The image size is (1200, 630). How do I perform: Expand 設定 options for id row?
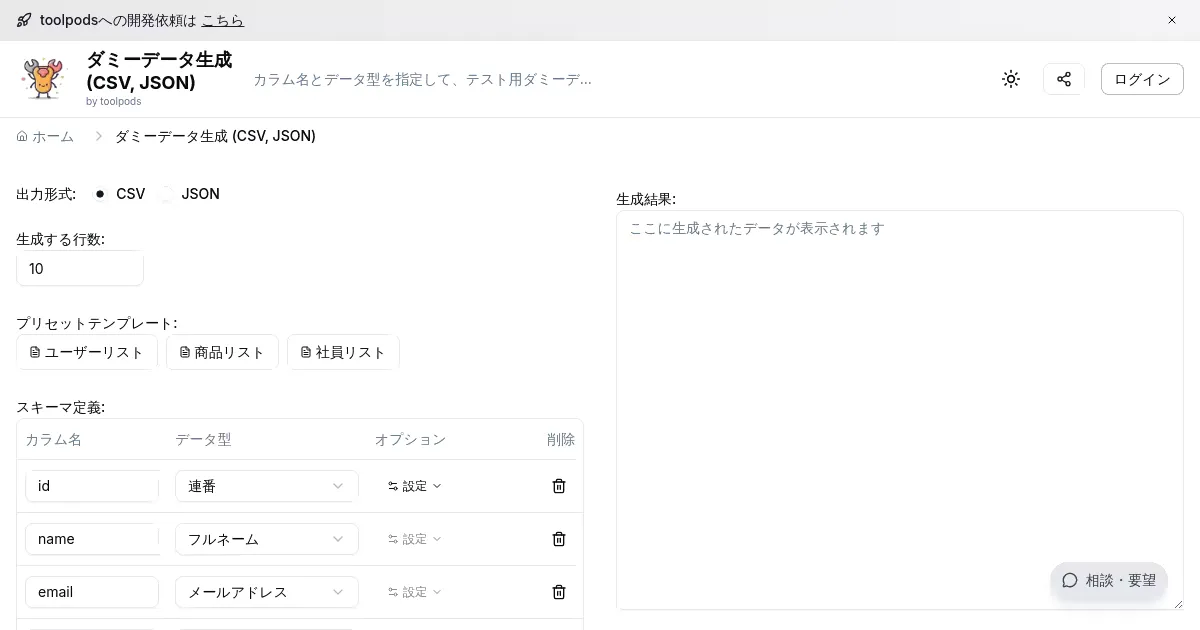point(414,486)
